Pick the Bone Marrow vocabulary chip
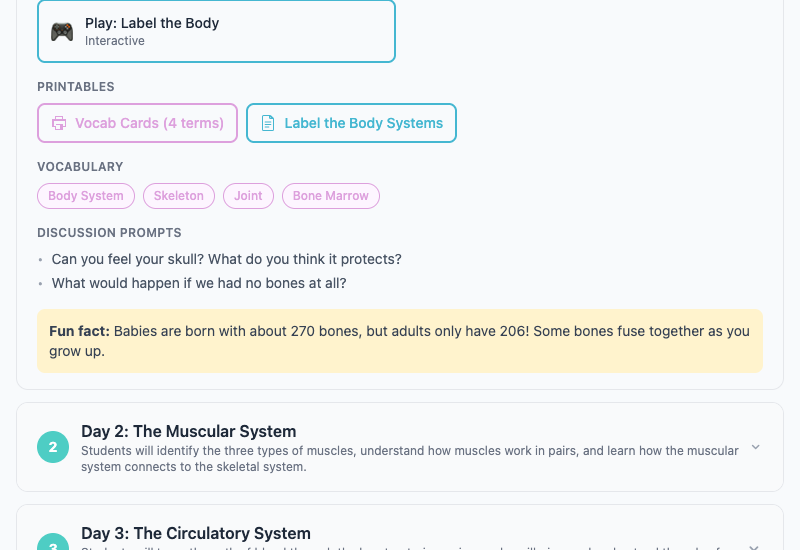Screen dimensions: 800x550 (x=330, y=196)
